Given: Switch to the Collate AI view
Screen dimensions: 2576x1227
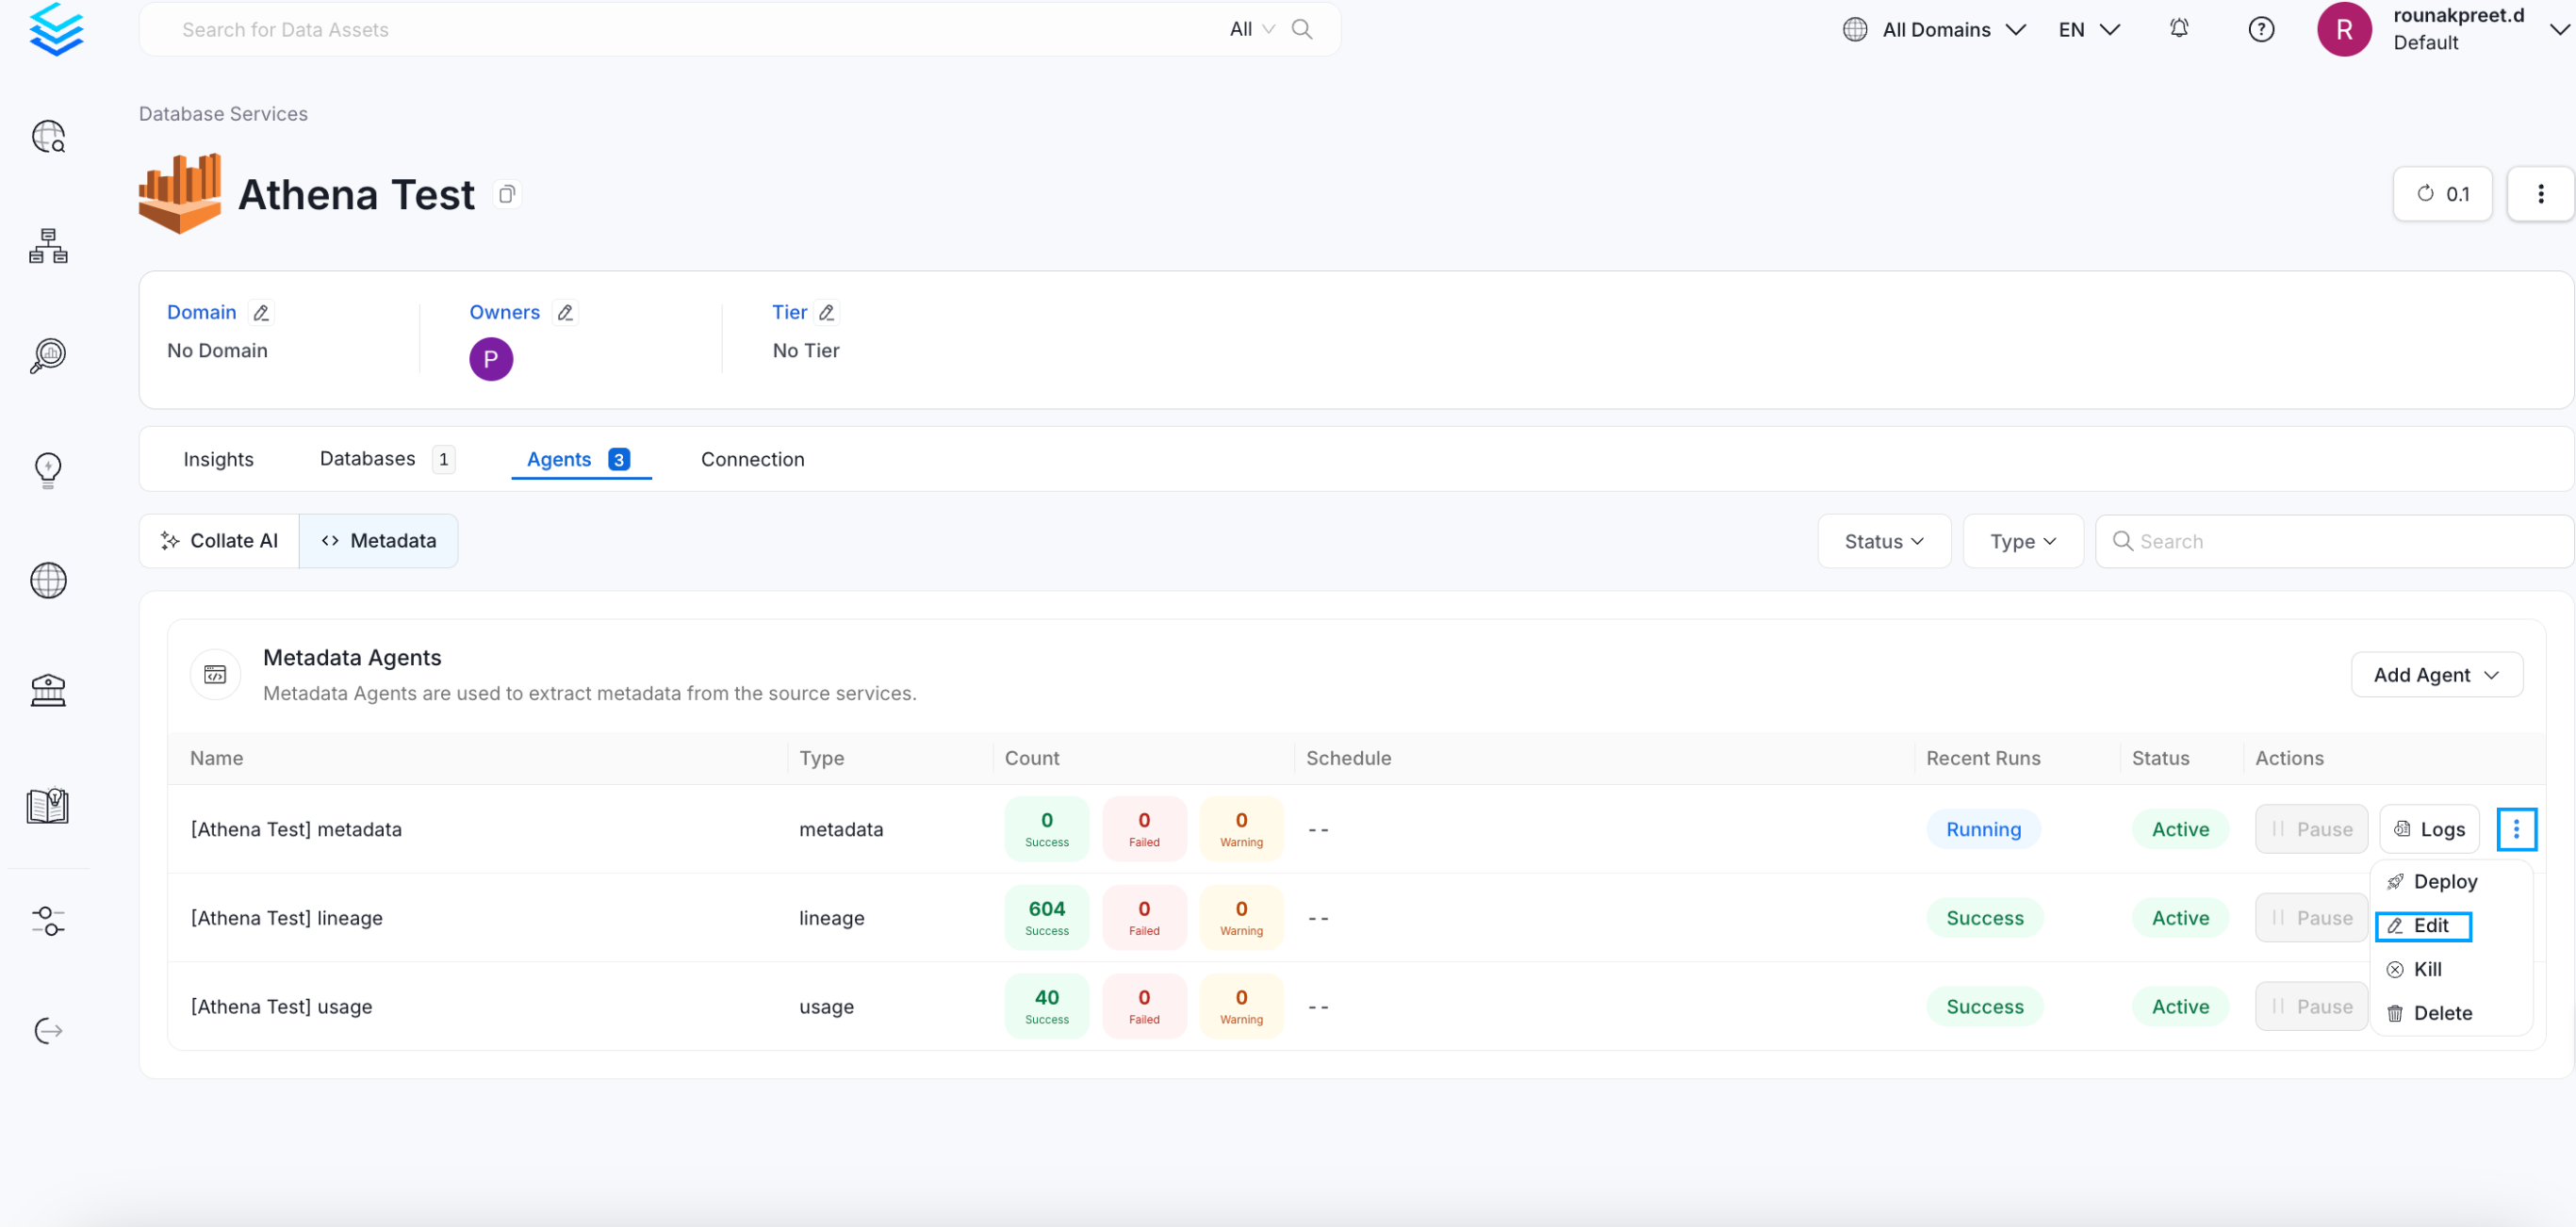Looking at the screenshot, I should click(x=219, y=541).
